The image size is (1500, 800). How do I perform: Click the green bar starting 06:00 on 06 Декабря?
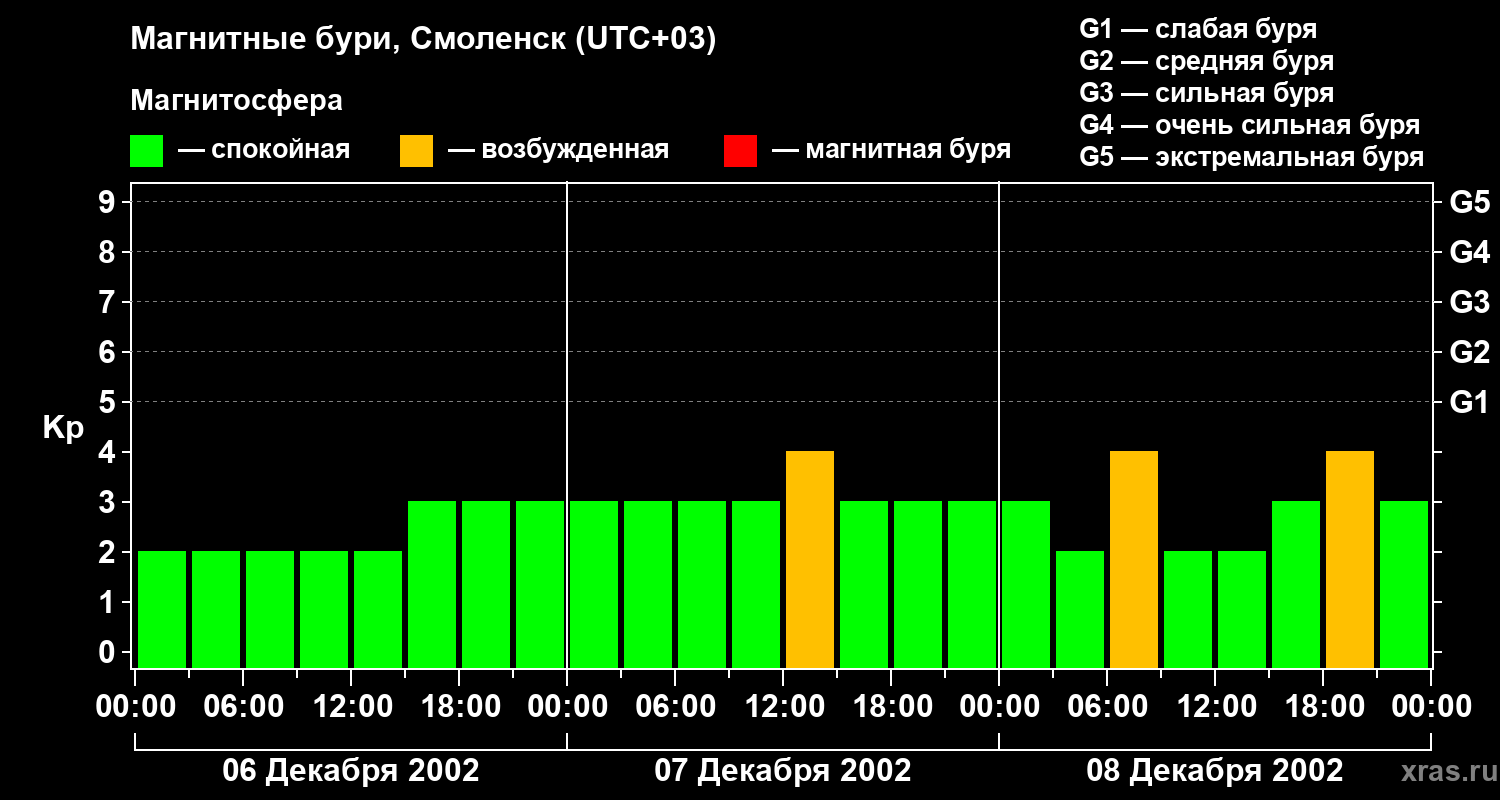270,610
